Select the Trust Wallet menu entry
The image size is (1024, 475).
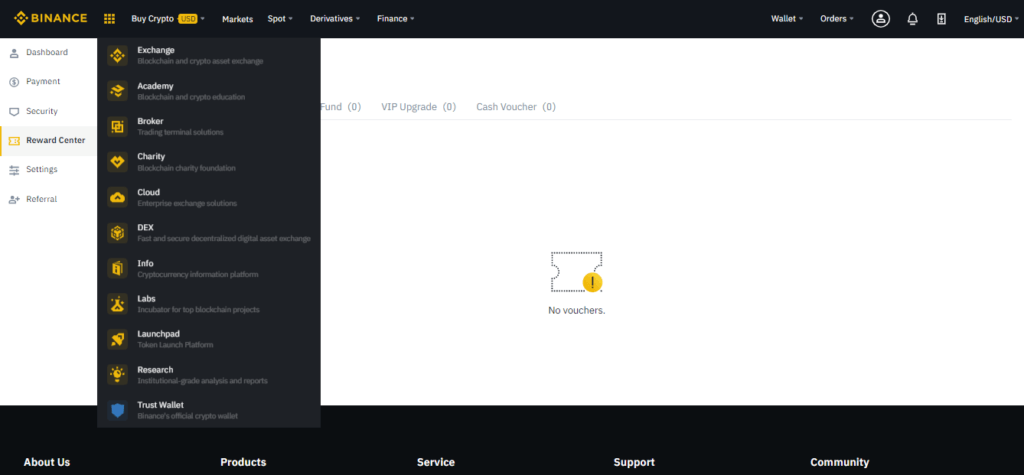[209, 410]
